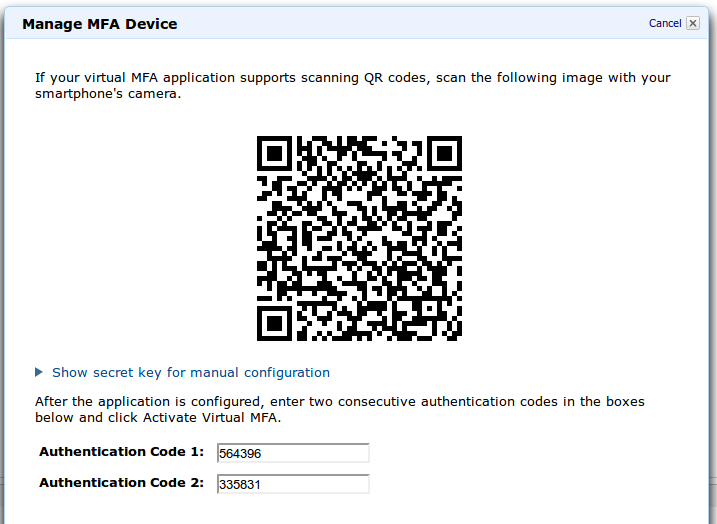Click the QR code's top-left finder square
This screenshot has width=717, height=524.
274,153
